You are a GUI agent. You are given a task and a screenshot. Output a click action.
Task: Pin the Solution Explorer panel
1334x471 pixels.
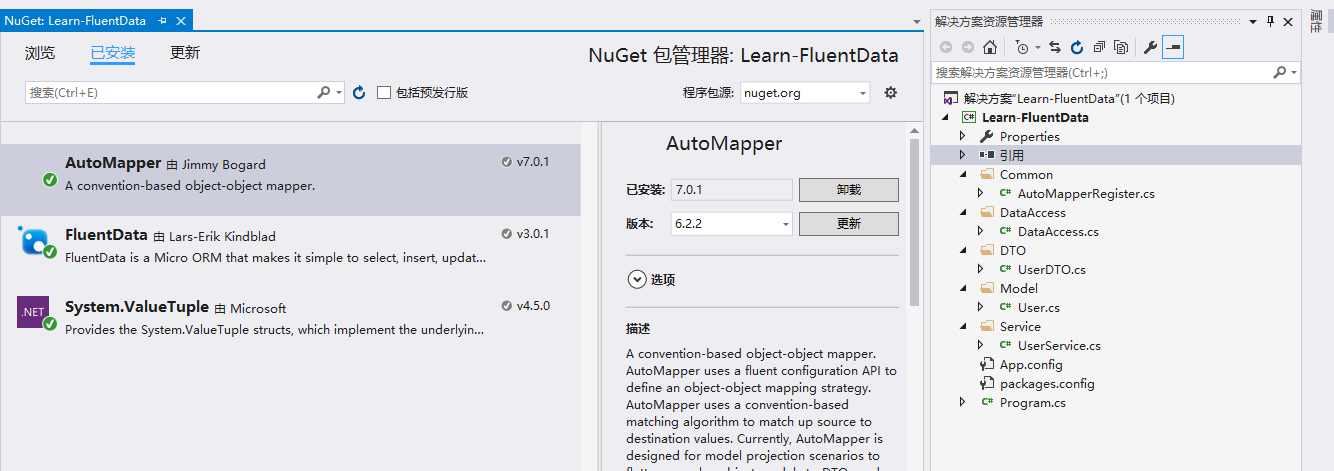click(1271, 21)
